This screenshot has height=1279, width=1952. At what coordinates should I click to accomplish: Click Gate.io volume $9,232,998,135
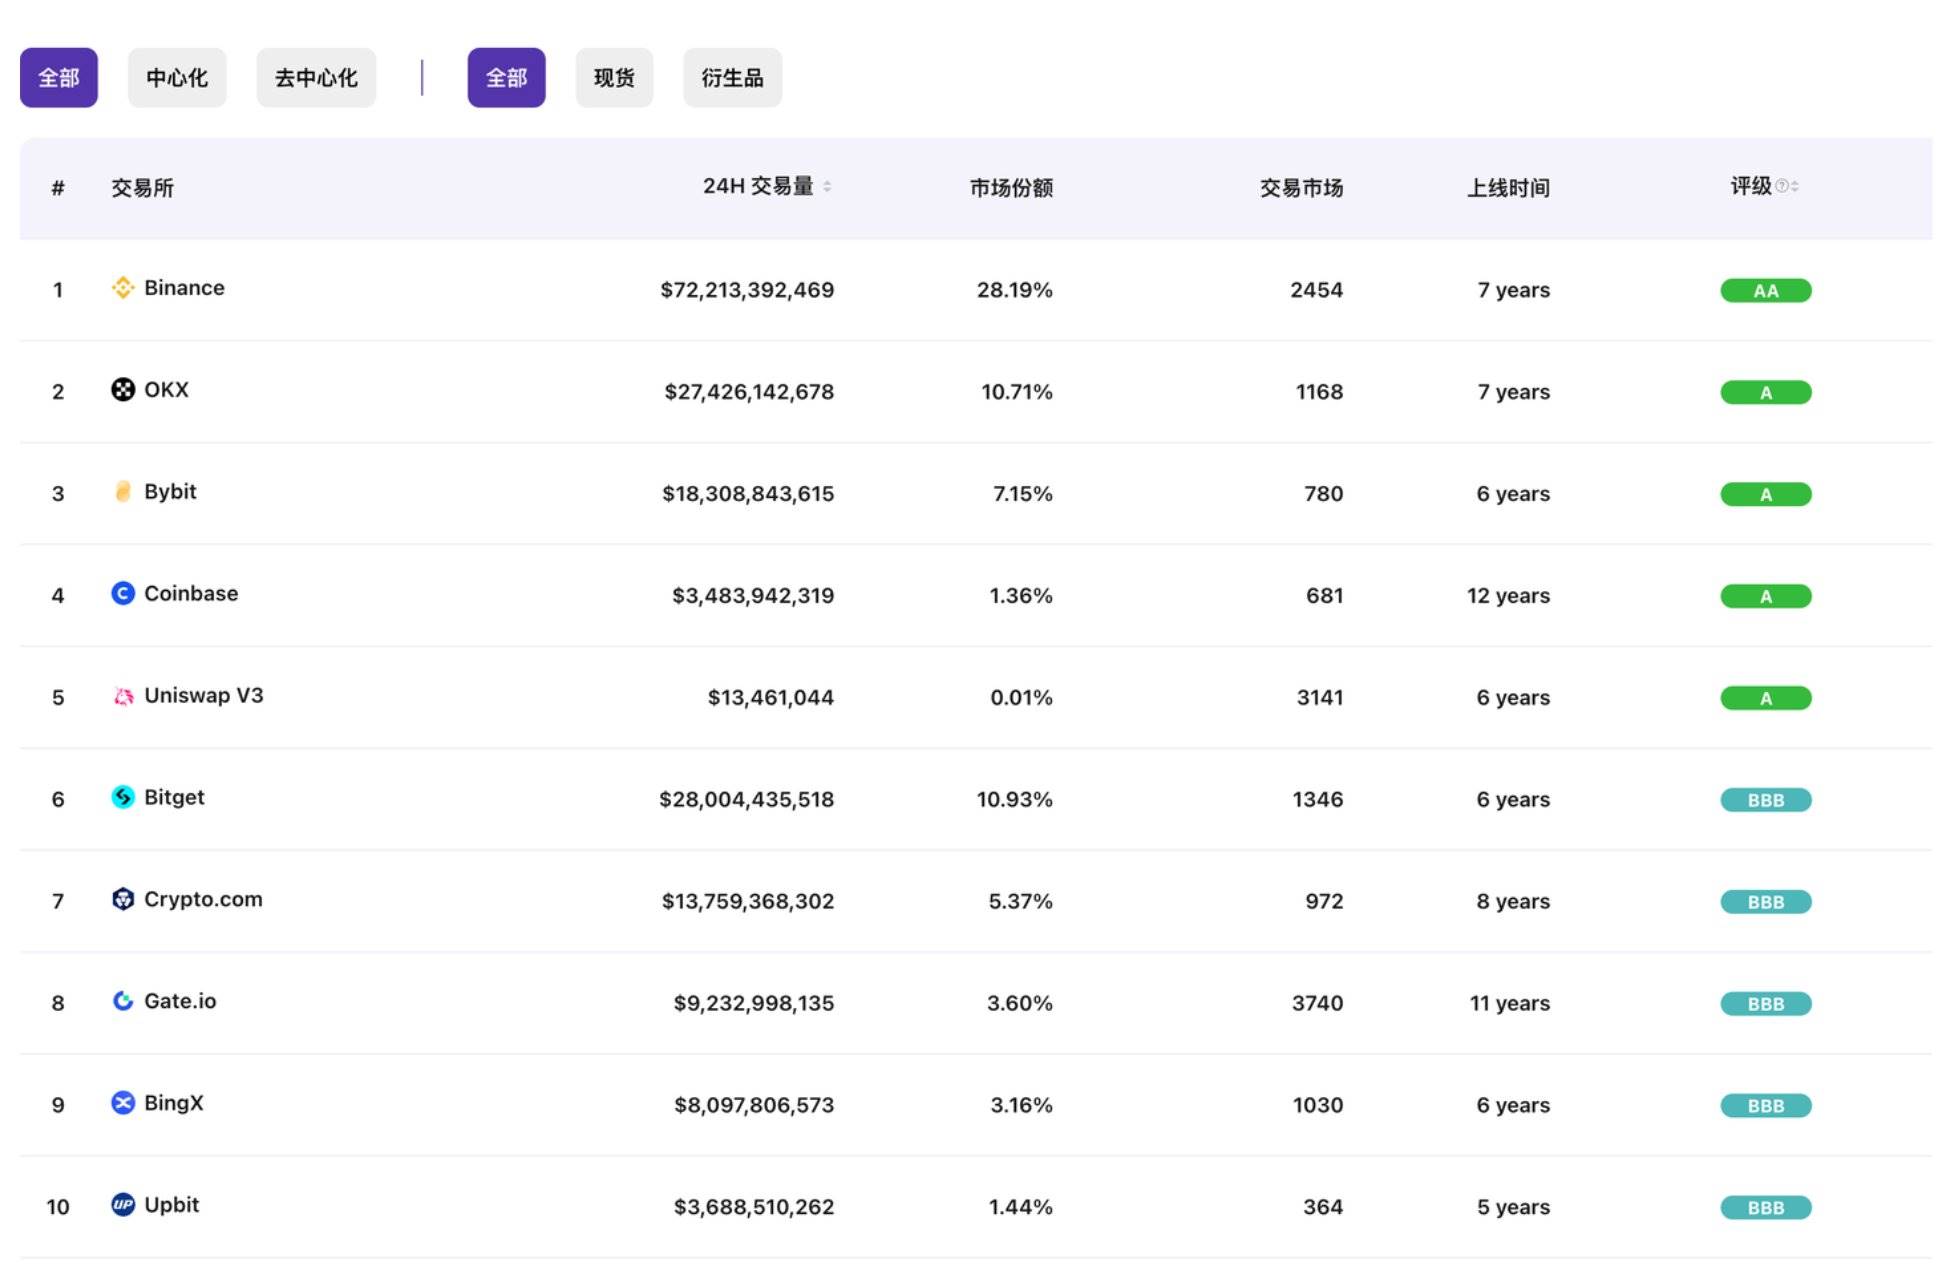754,1004
